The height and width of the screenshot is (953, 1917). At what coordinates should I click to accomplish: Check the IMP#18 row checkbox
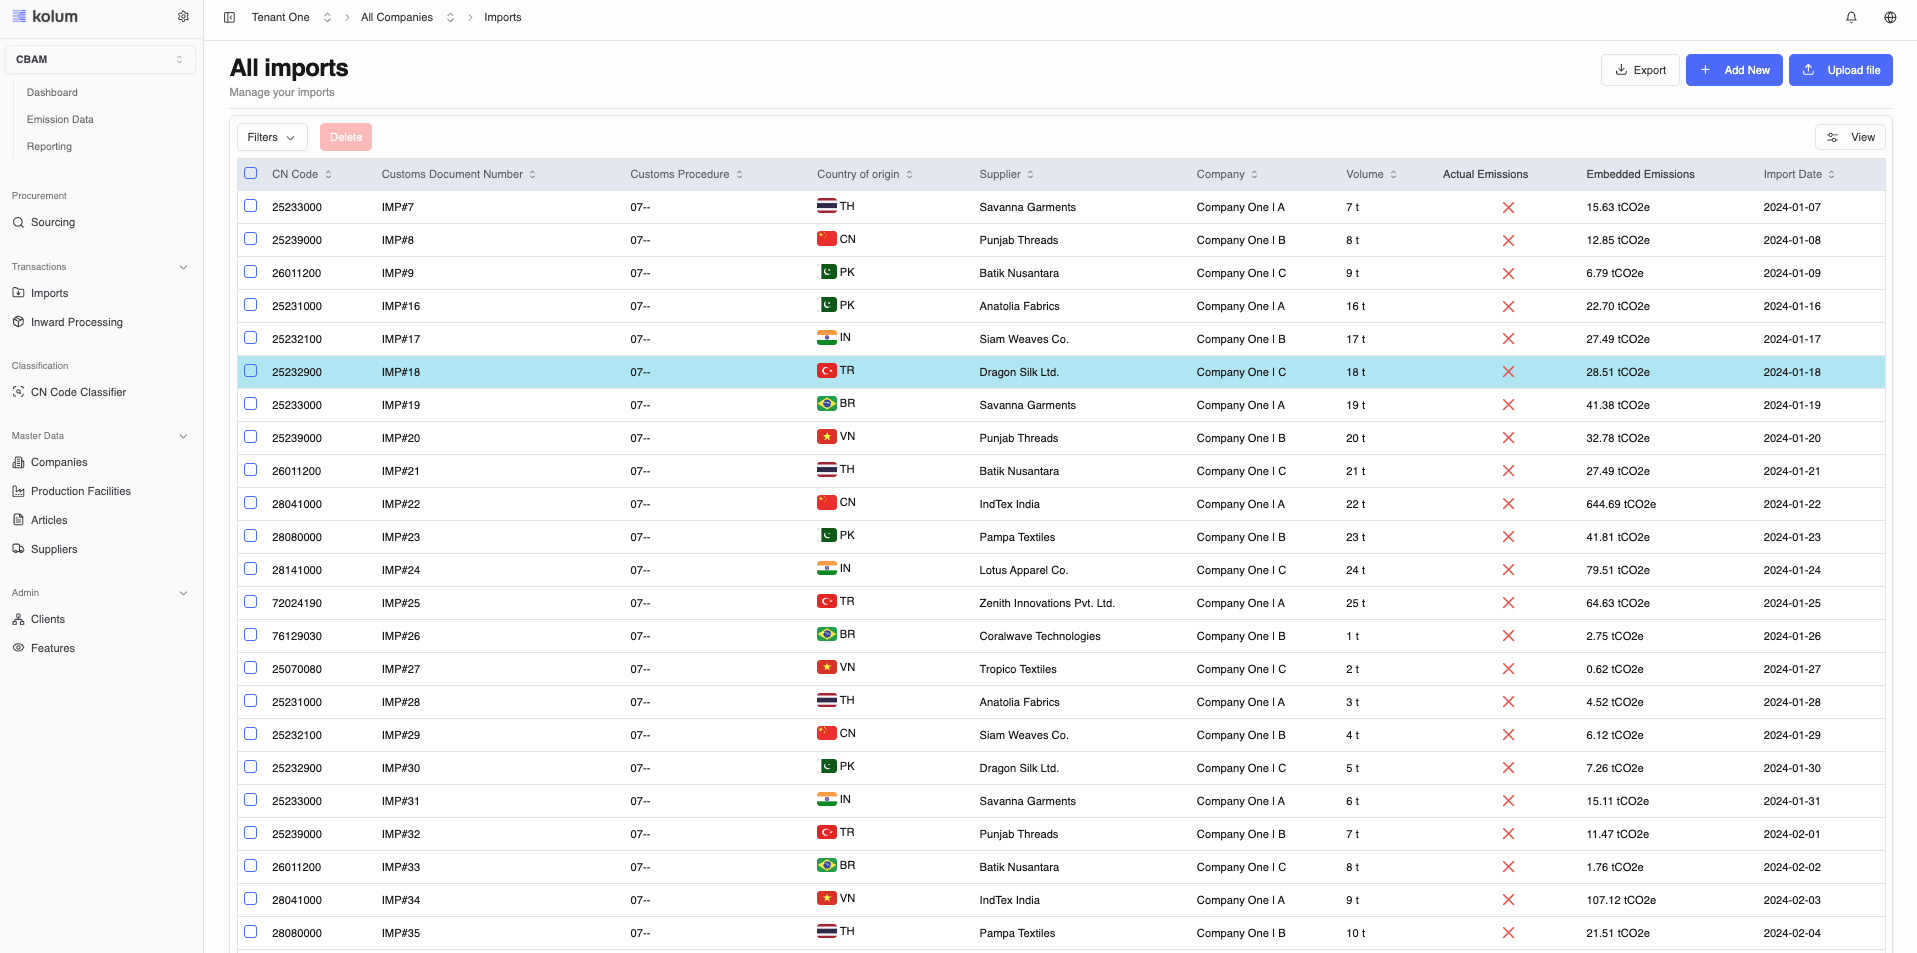click(x=251, y=371)
